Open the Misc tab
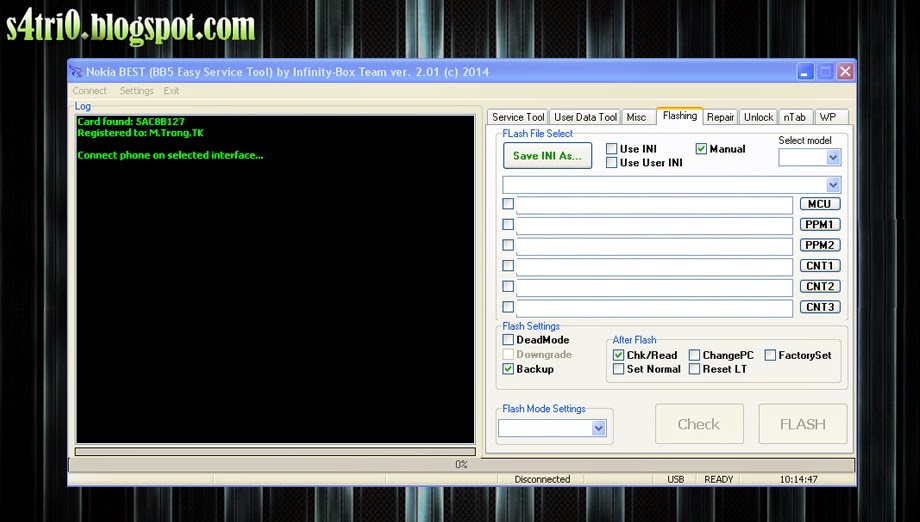This screenshot has width=920, height=522. (x=636, y=117)
